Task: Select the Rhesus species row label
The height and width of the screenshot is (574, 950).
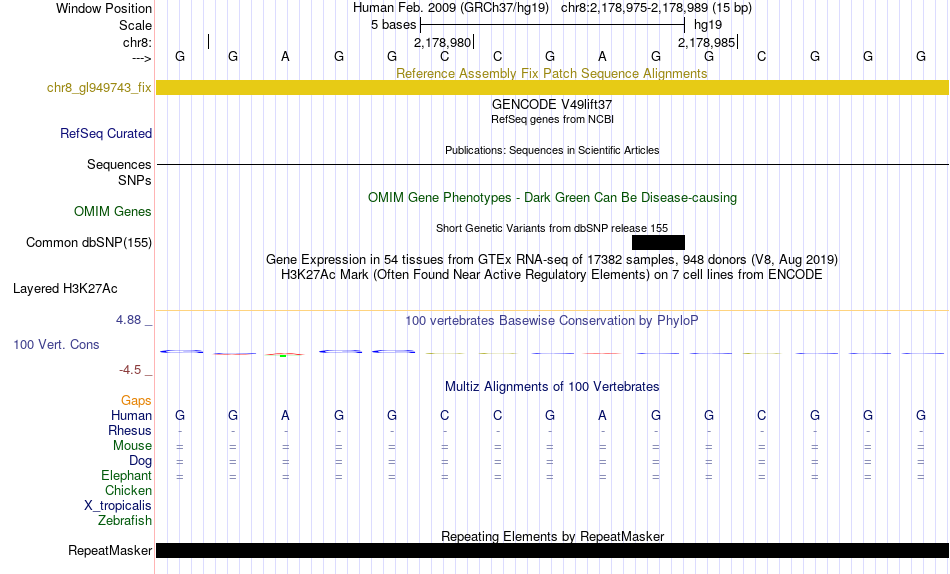Action: 130,430
